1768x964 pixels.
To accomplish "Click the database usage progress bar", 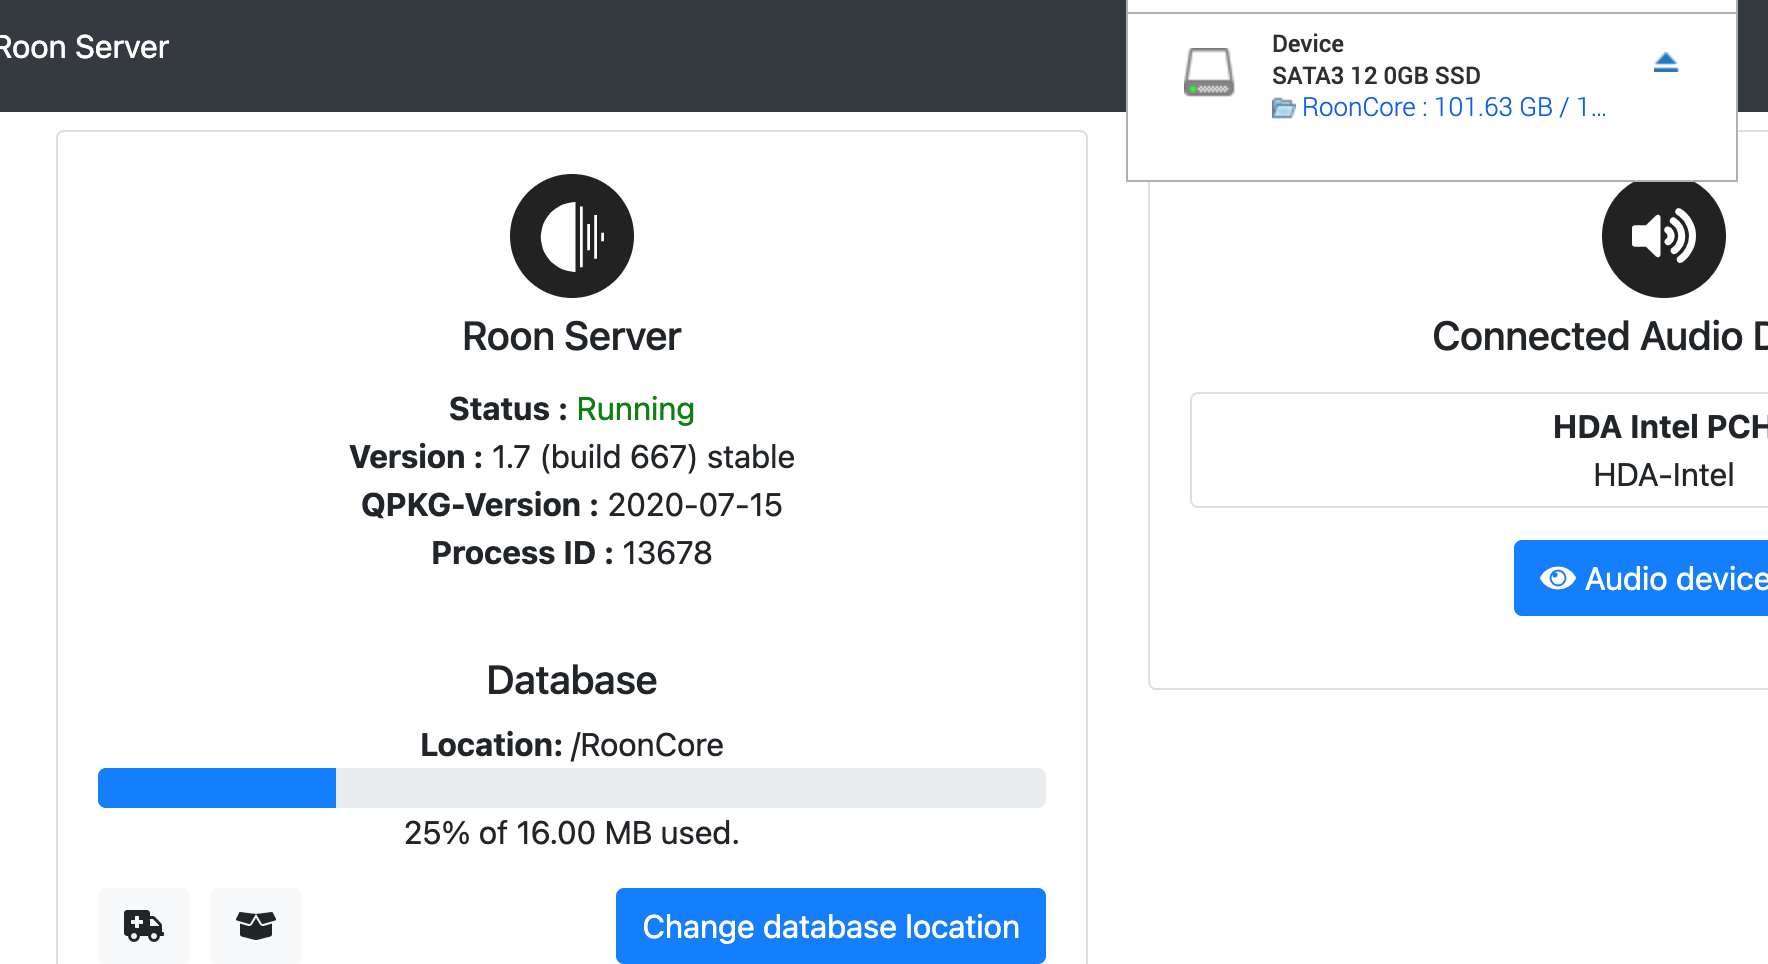I will click(x=572, y=788).
